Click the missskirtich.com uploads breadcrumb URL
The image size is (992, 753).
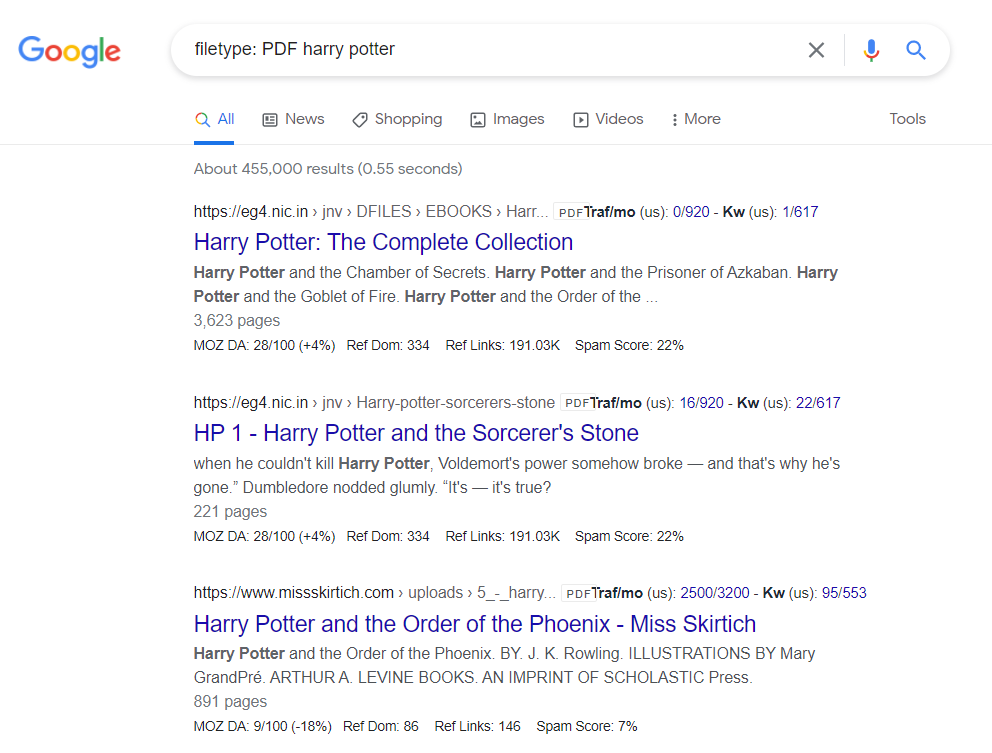coord(375,592)
